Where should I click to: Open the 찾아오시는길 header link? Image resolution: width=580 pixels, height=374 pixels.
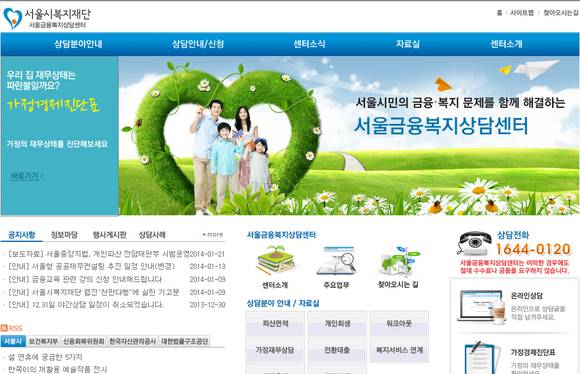560,13
